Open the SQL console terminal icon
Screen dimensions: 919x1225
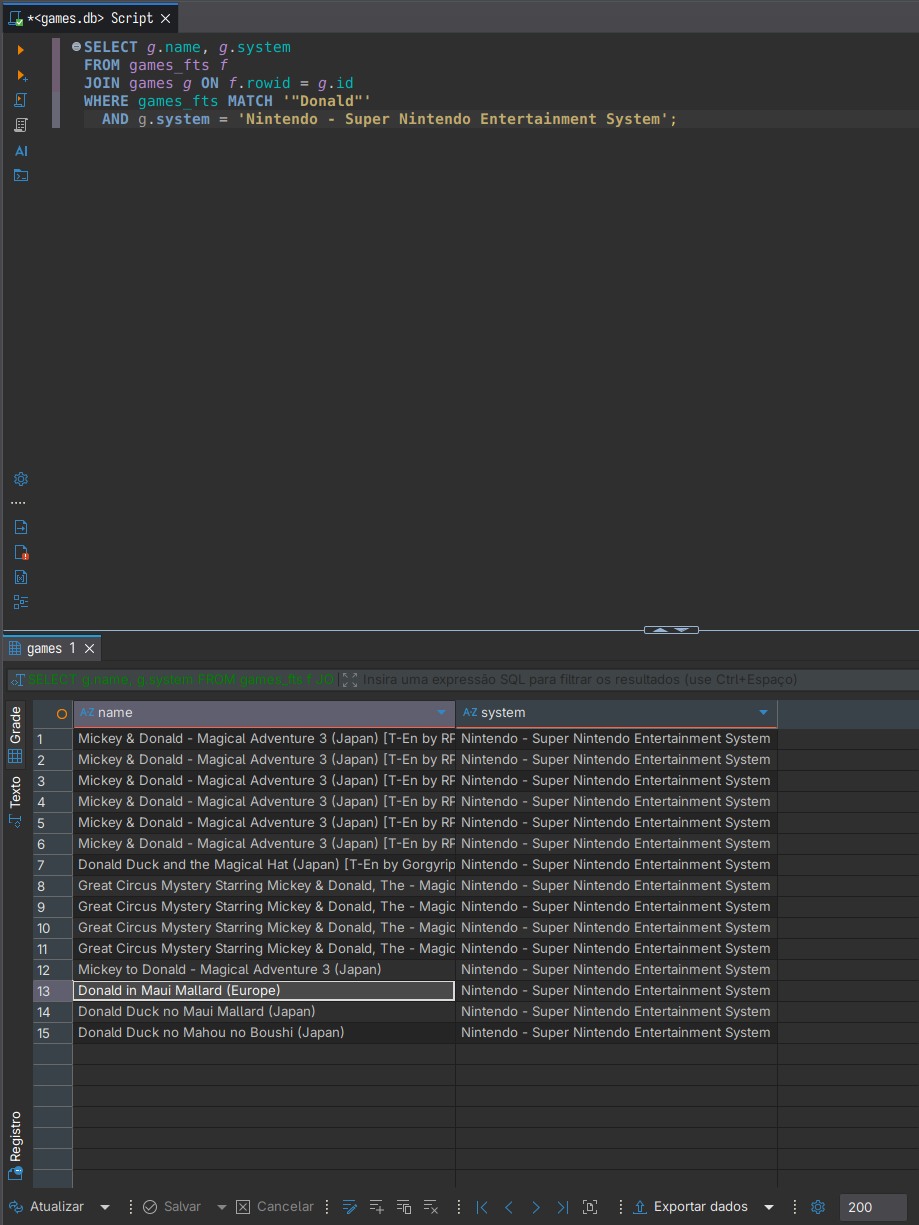[x=21, y=175]
